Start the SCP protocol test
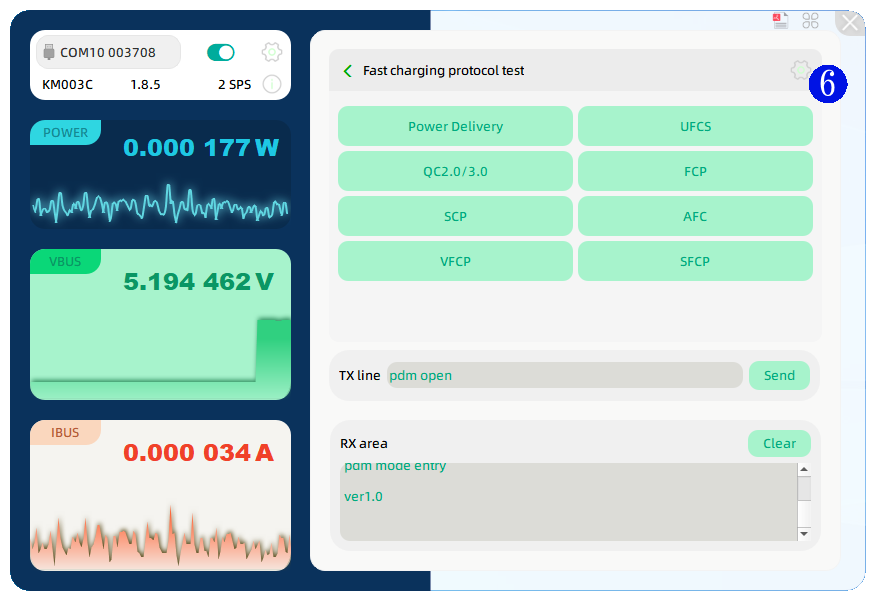875x600 pixels. (455, 216)
